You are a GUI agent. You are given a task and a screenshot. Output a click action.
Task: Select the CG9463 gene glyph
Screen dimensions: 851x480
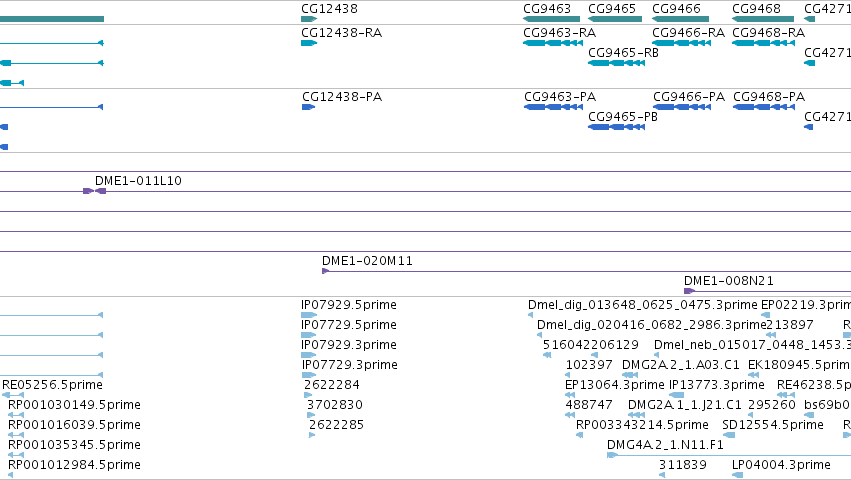tap(551, 19)
